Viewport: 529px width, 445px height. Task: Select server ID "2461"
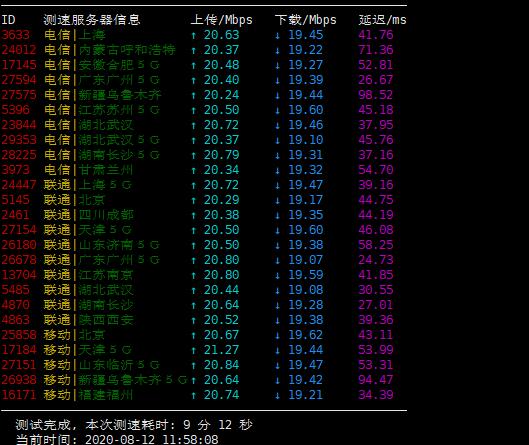16,215
